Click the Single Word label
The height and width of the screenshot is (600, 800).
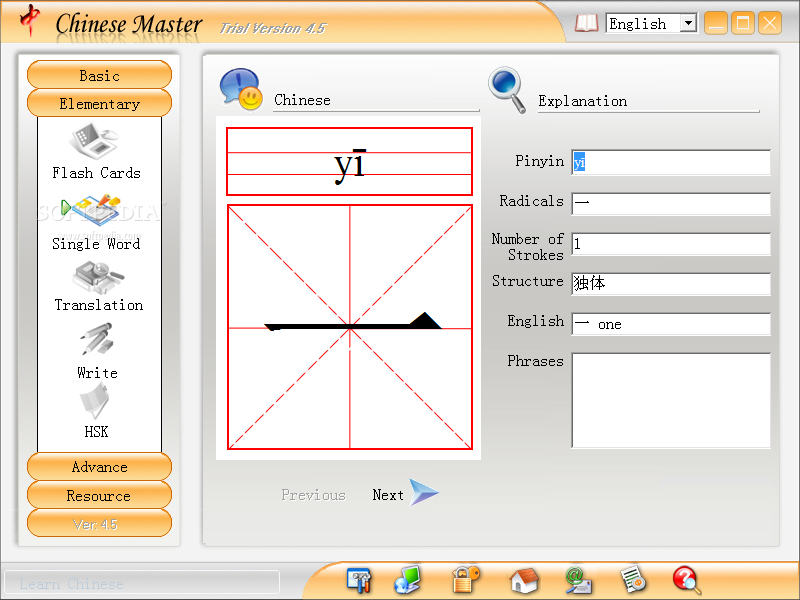(96, 244)
